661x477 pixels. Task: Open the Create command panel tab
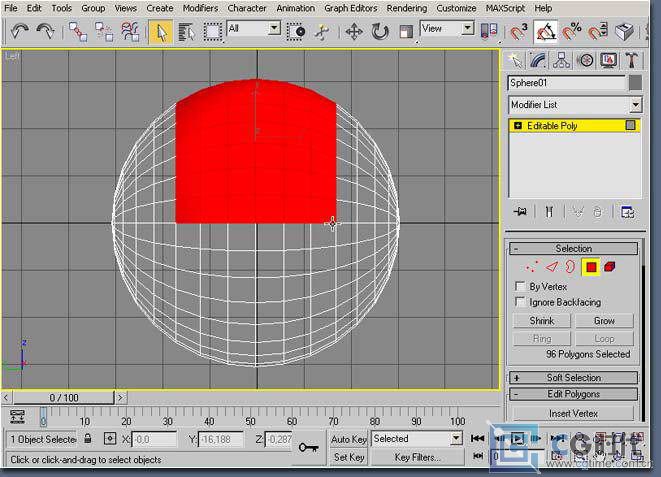point(515,61)
